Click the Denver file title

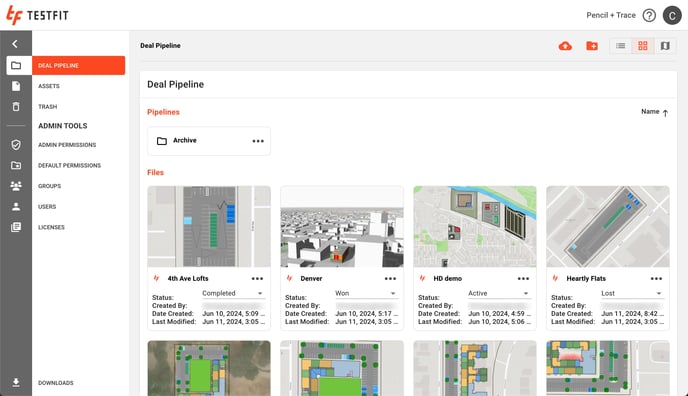(x=311, y=278)
